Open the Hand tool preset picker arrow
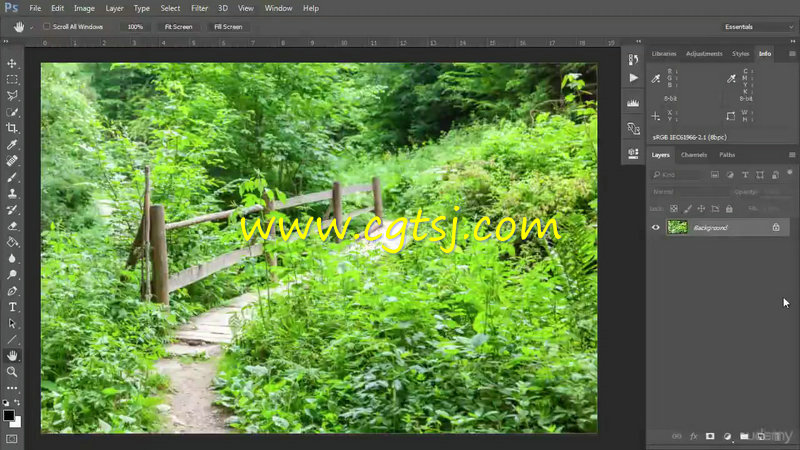Viewport: 800px width, 450px height. (31, 28)
